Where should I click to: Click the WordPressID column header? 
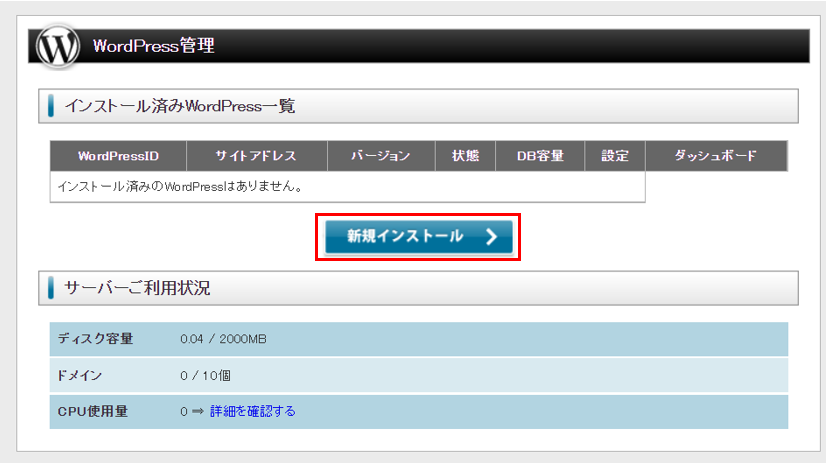[x=118, y=156]
